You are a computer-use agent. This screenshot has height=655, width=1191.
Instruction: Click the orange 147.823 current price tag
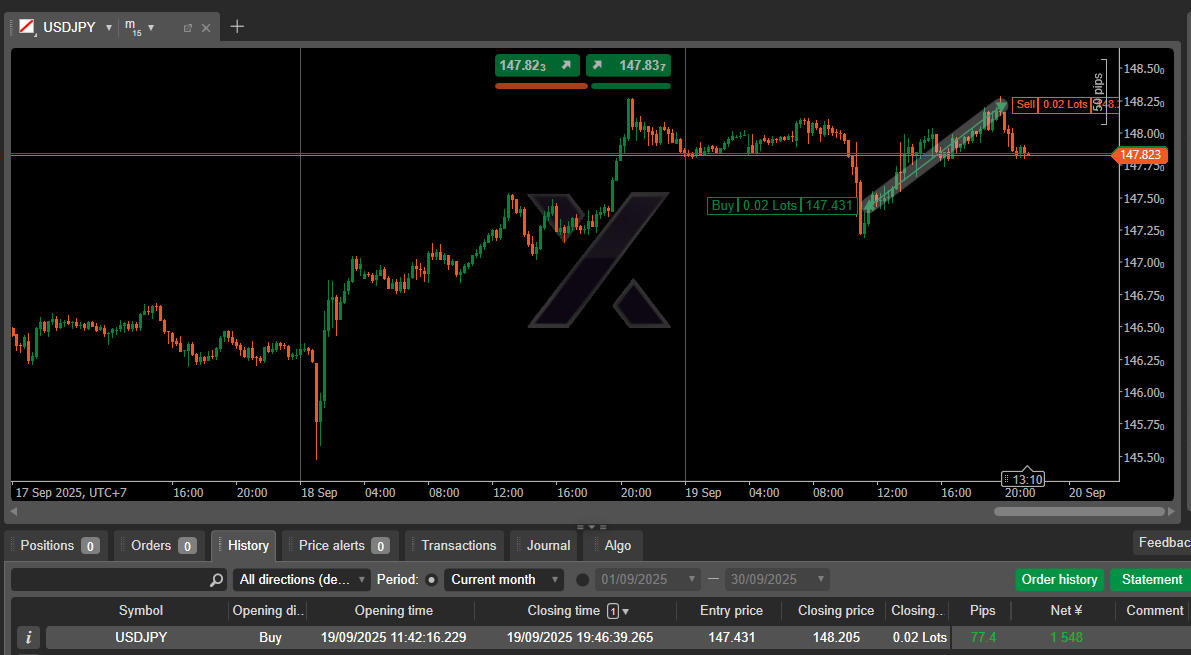[x=1140, y=155]
